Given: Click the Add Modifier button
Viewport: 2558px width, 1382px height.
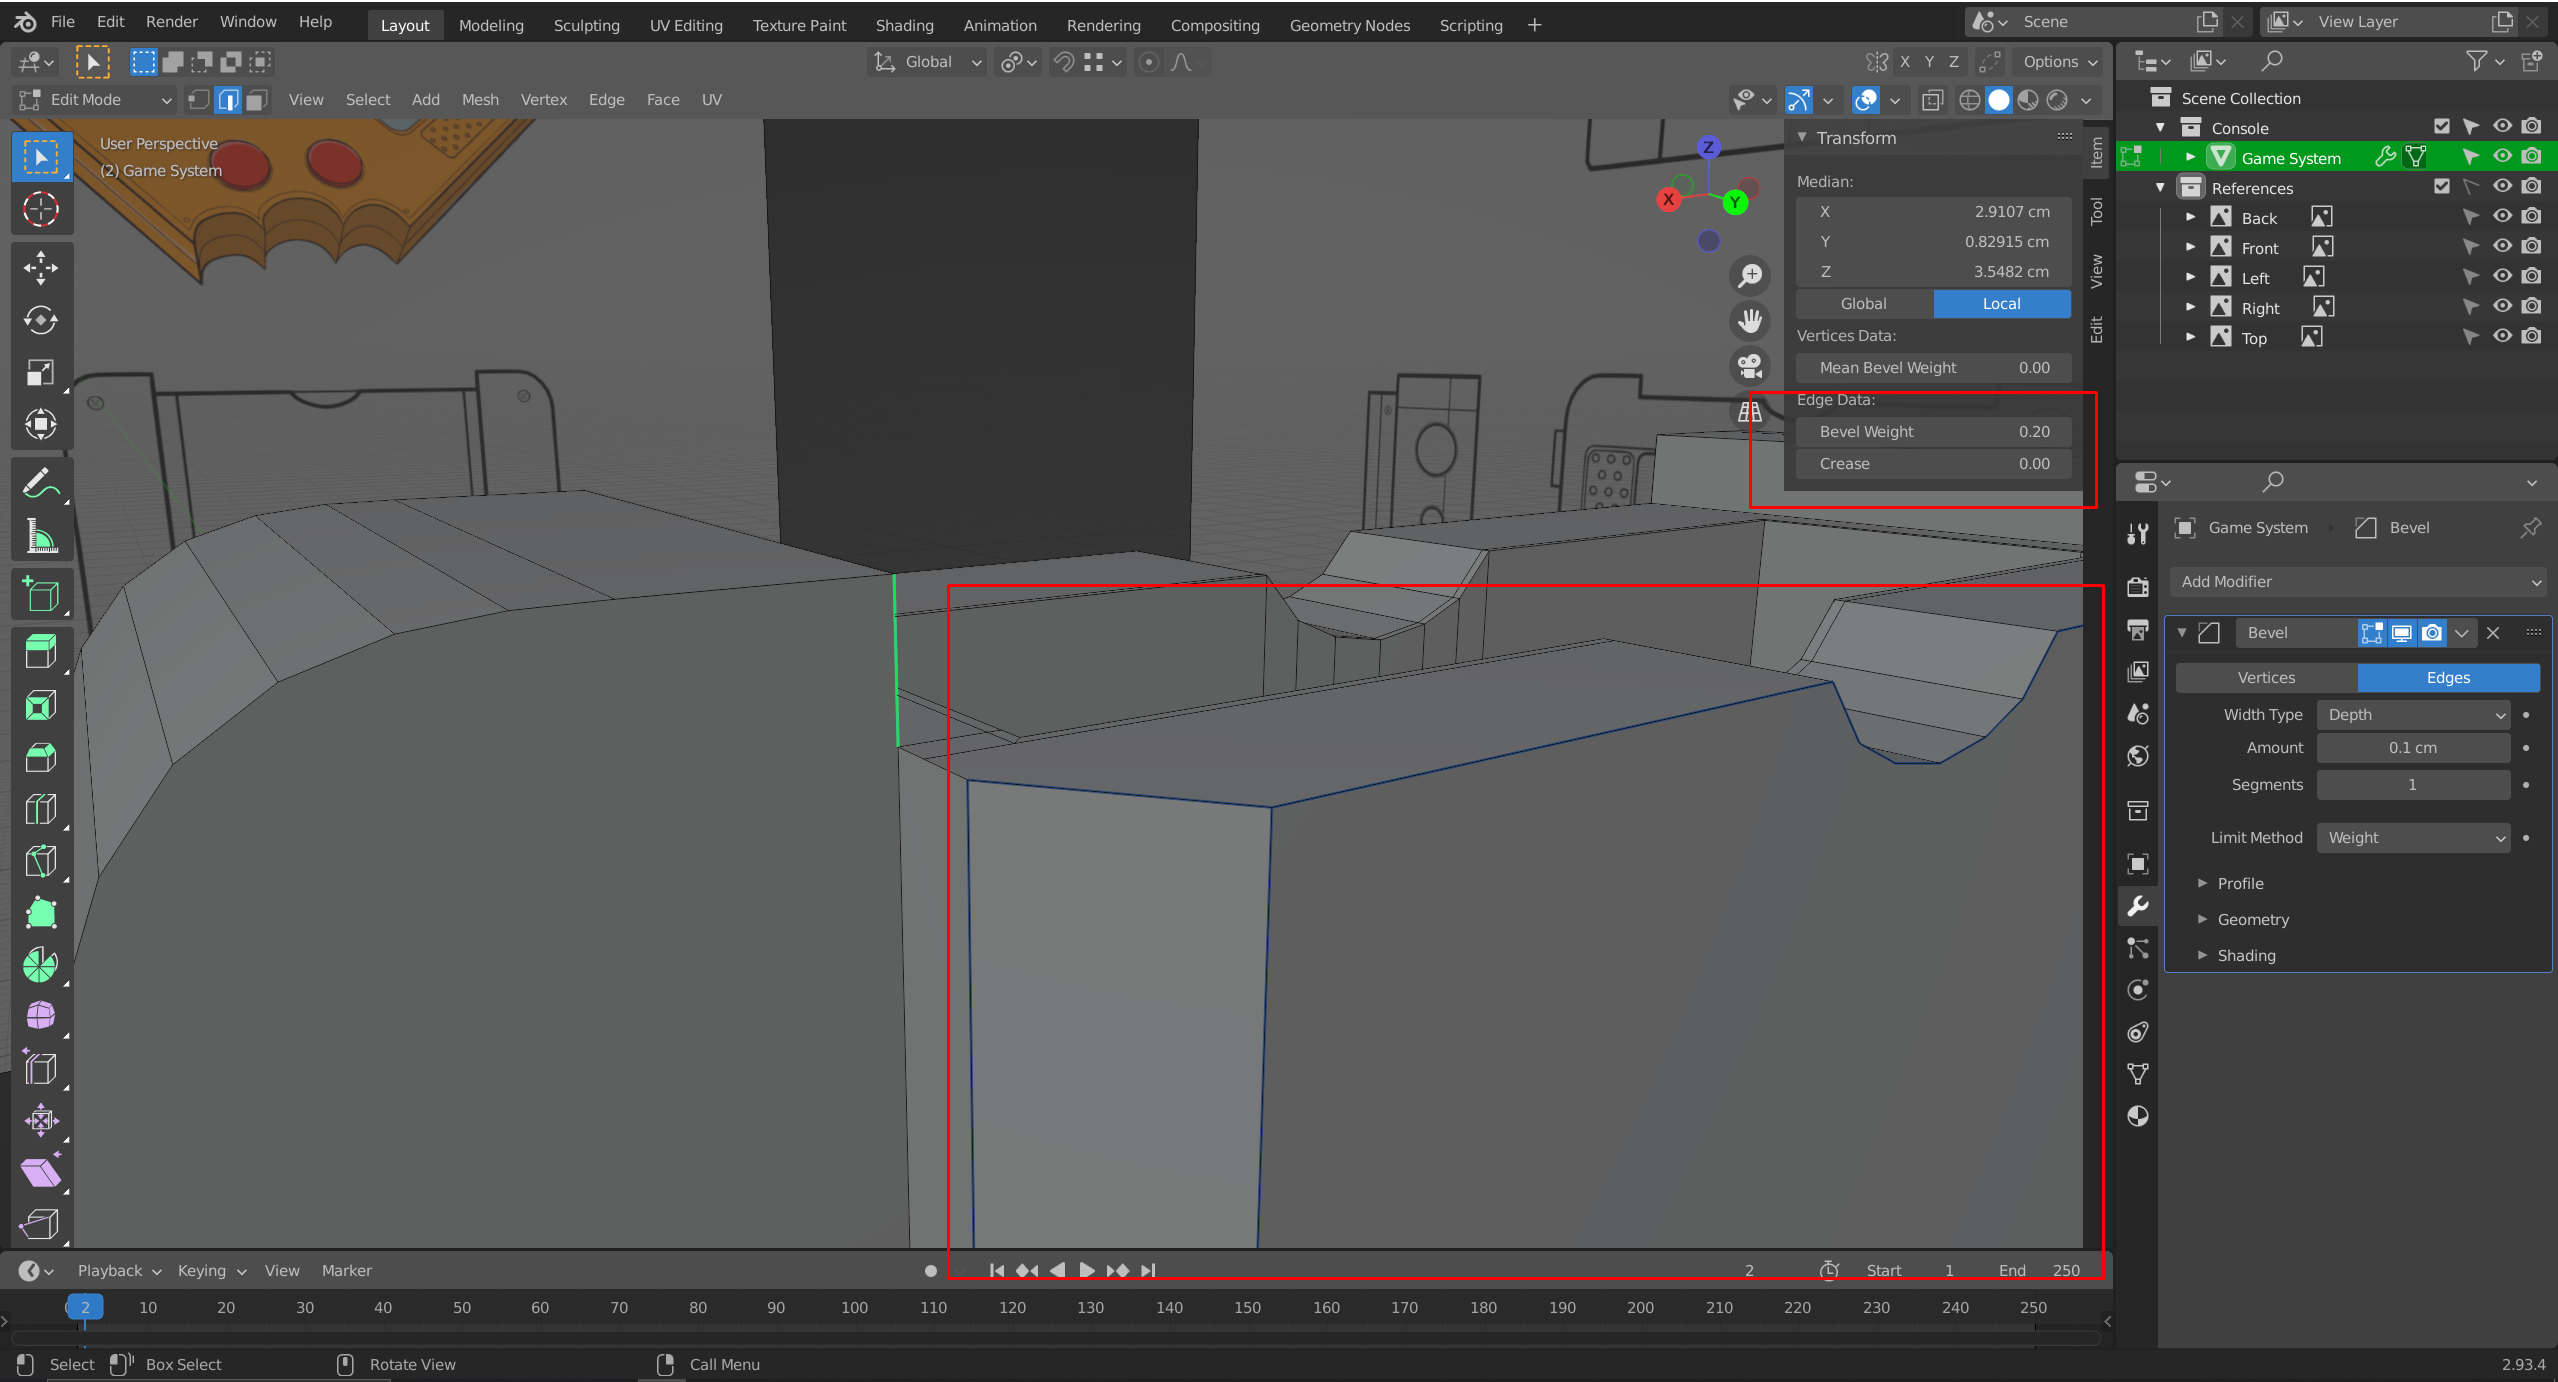Looking at the screenshot, I should [x=2358, y=582].
